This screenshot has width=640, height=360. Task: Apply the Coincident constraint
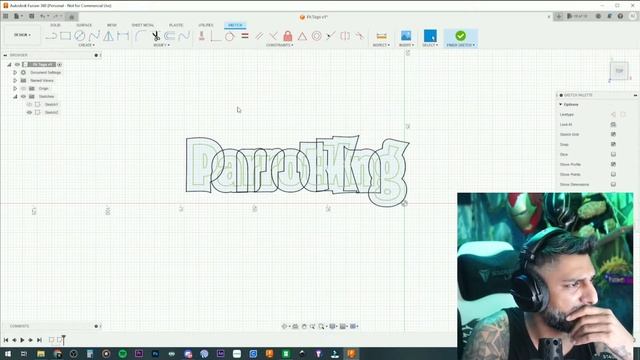point(216,36)
